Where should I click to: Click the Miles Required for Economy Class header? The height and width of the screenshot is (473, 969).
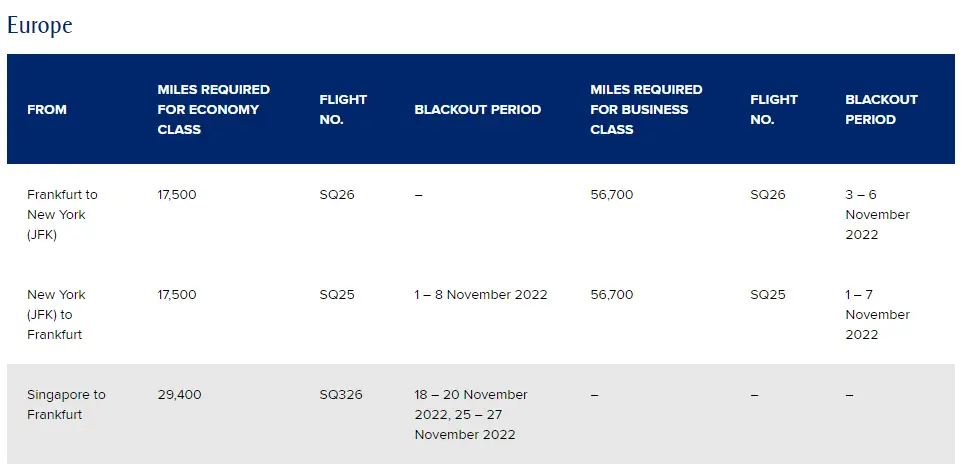tap(213, 109)
